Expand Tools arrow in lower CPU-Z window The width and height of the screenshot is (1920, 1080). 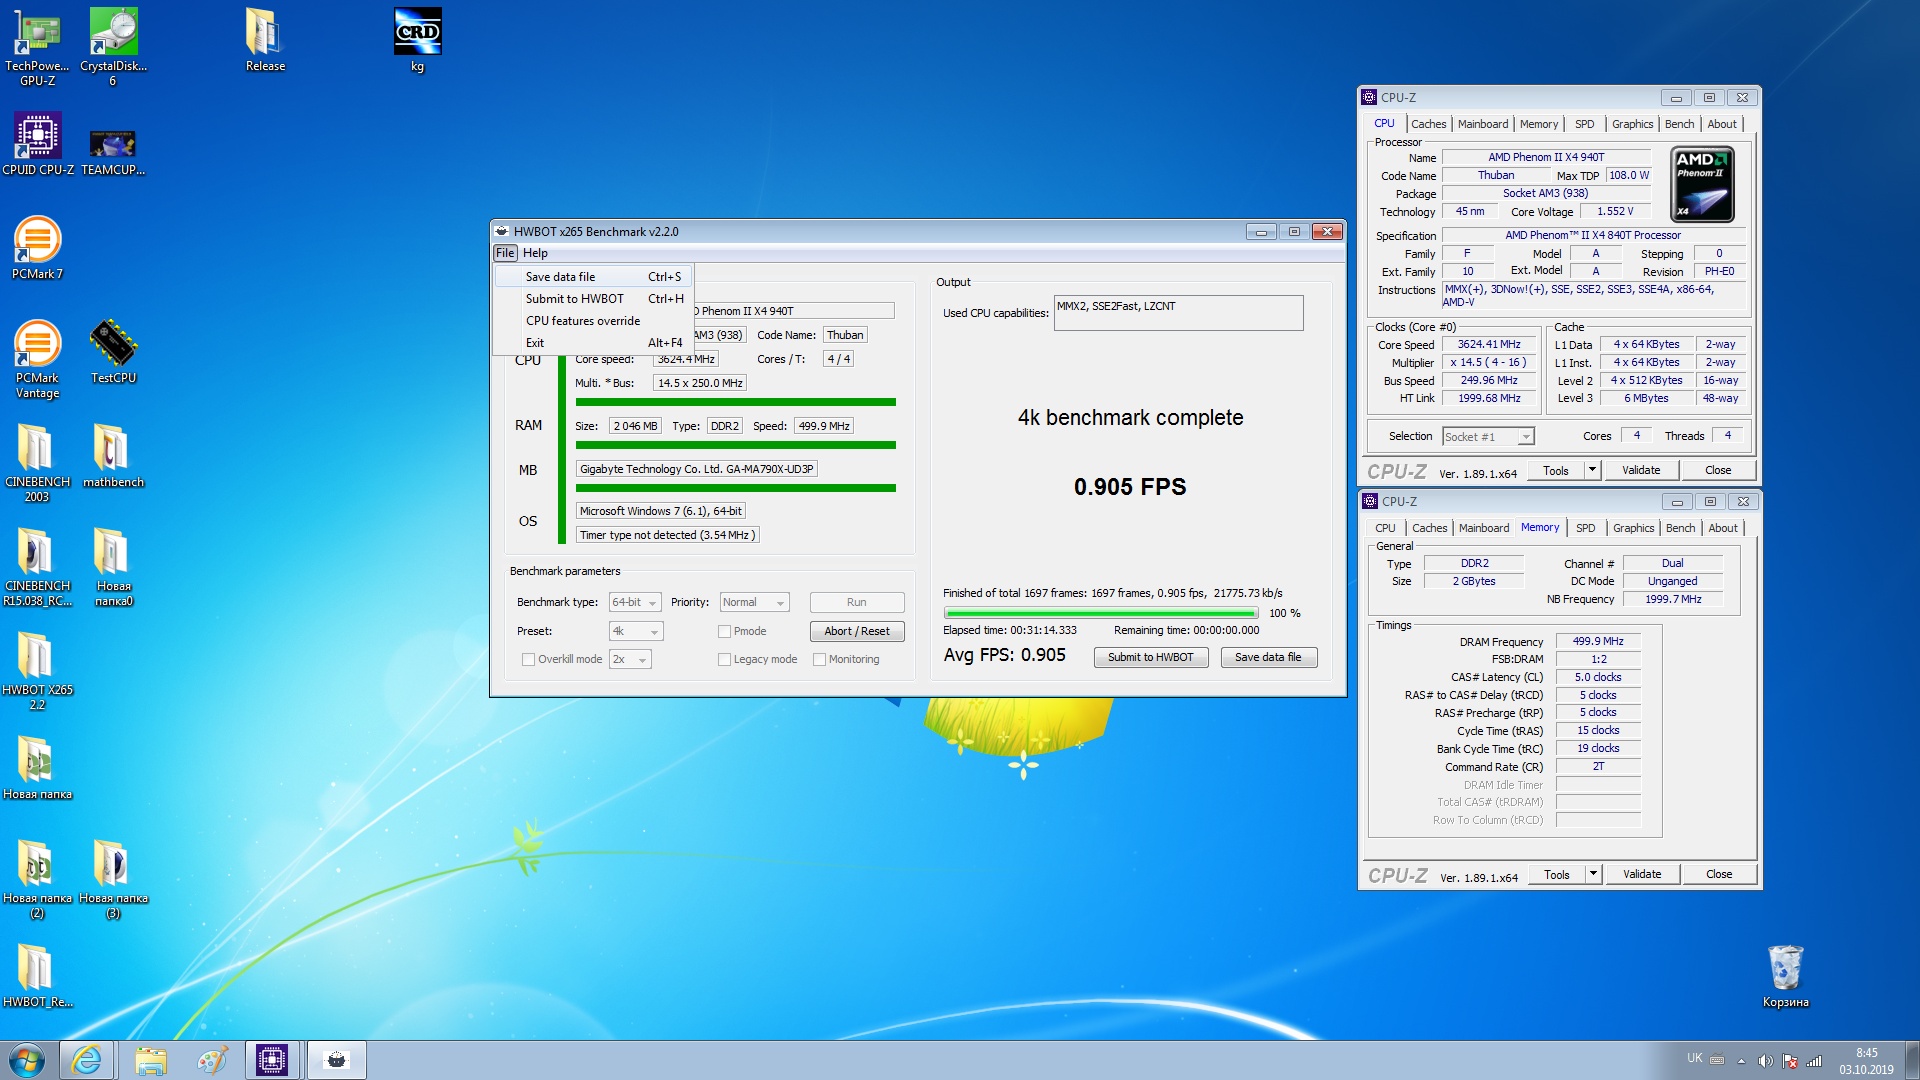tap(1594, 874)
